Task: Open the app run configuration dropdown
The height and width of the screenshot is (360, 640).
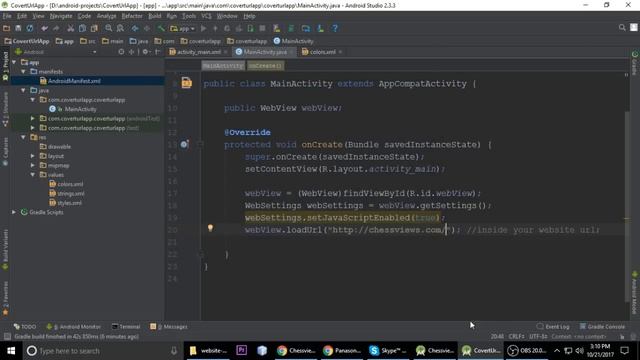Action: (182, 29)
